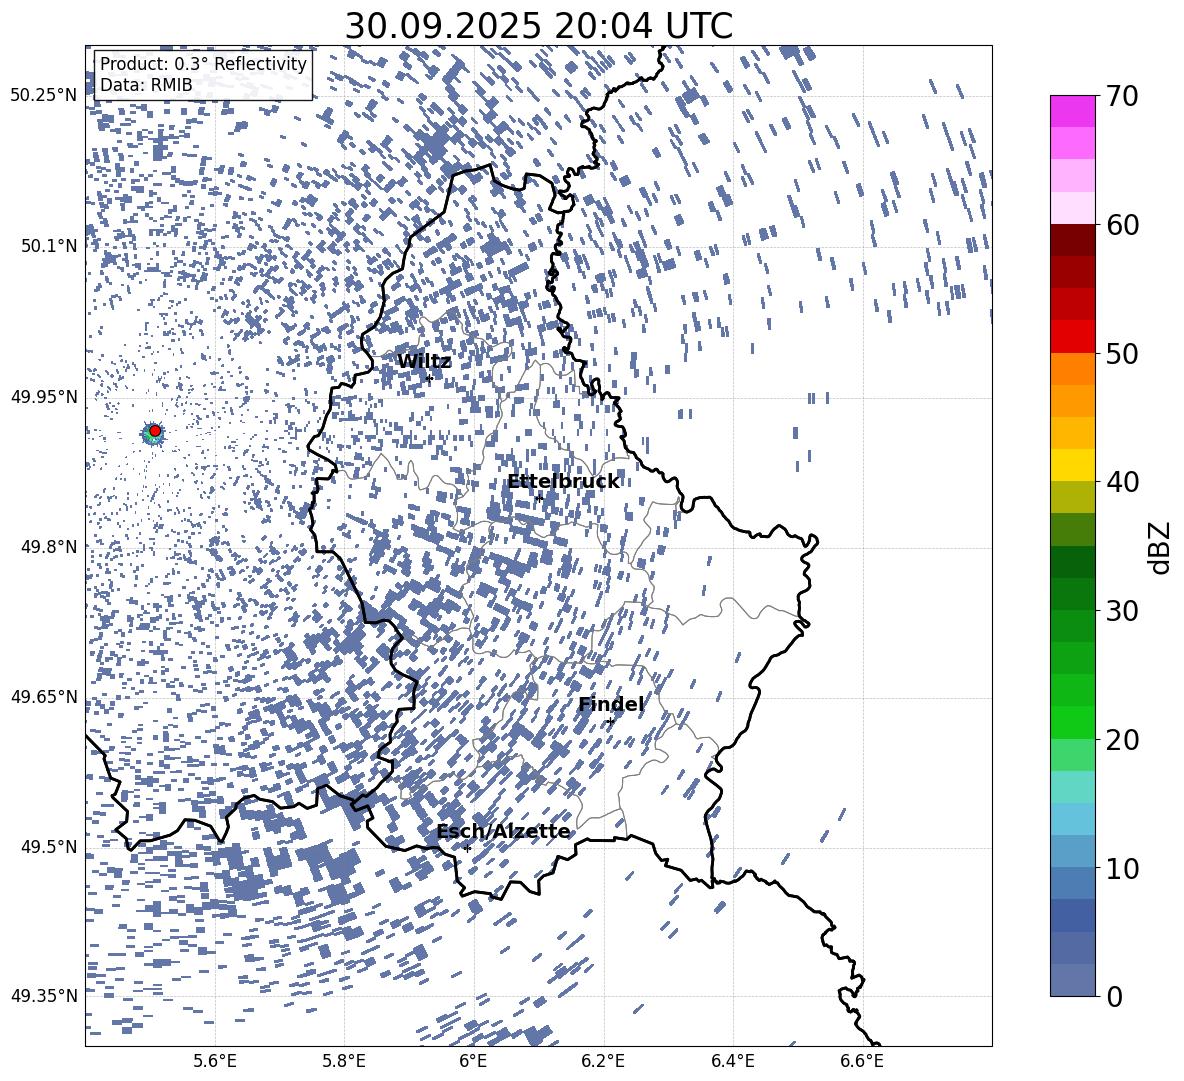
Task: Click the 49.8°N latitude tick label
Action: tap(49, 547)
